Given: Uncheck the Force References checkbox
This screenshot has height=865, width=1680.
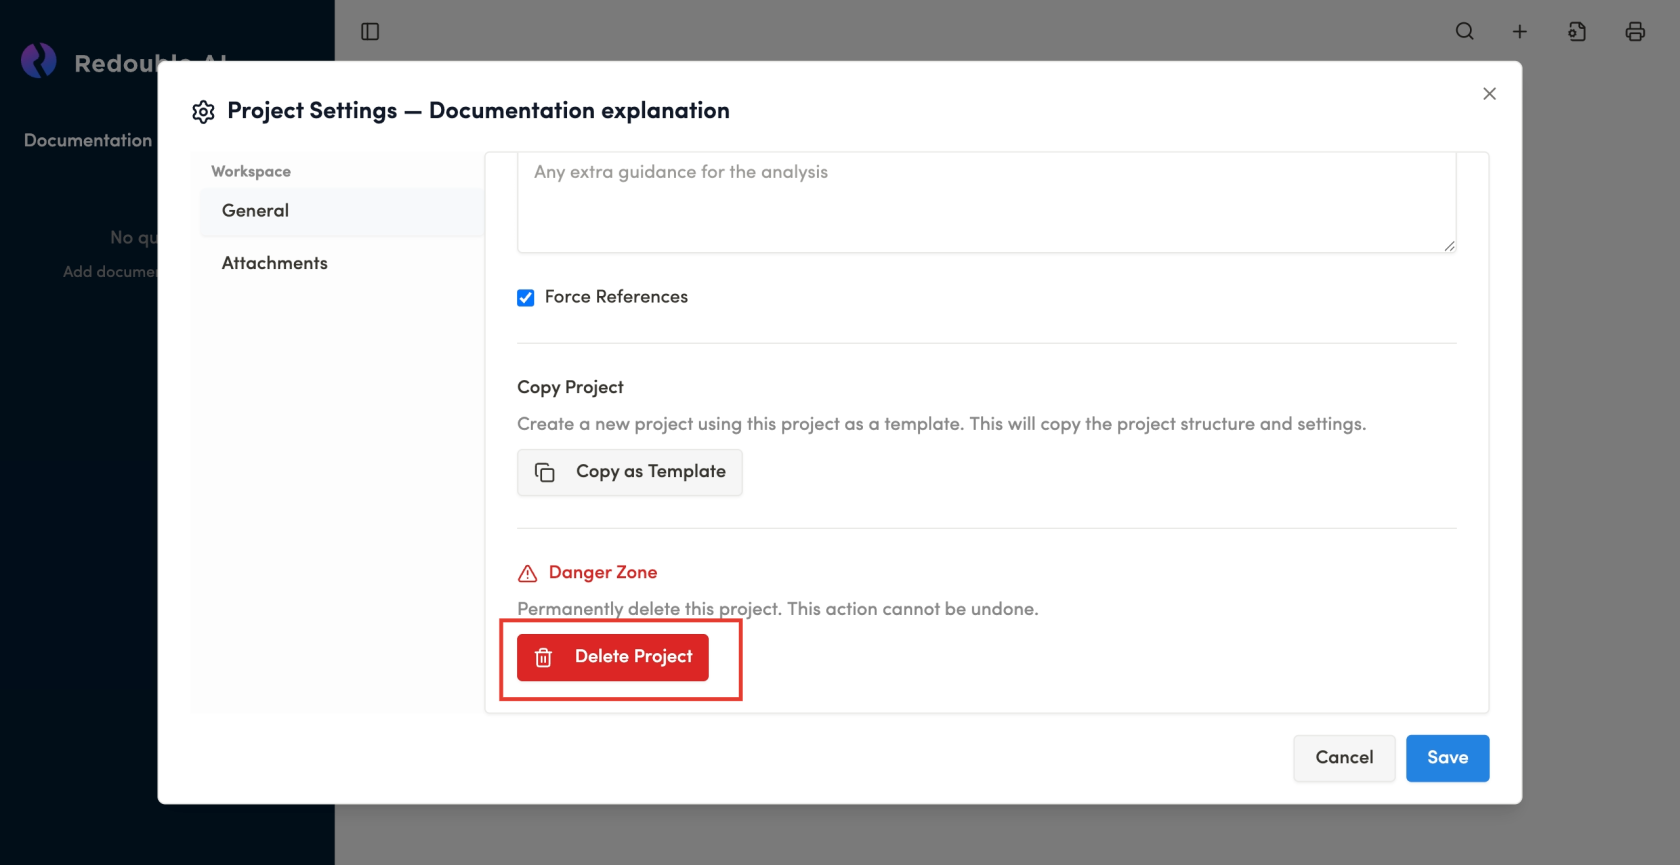Looking at the screenshot, I should [526, 298].
